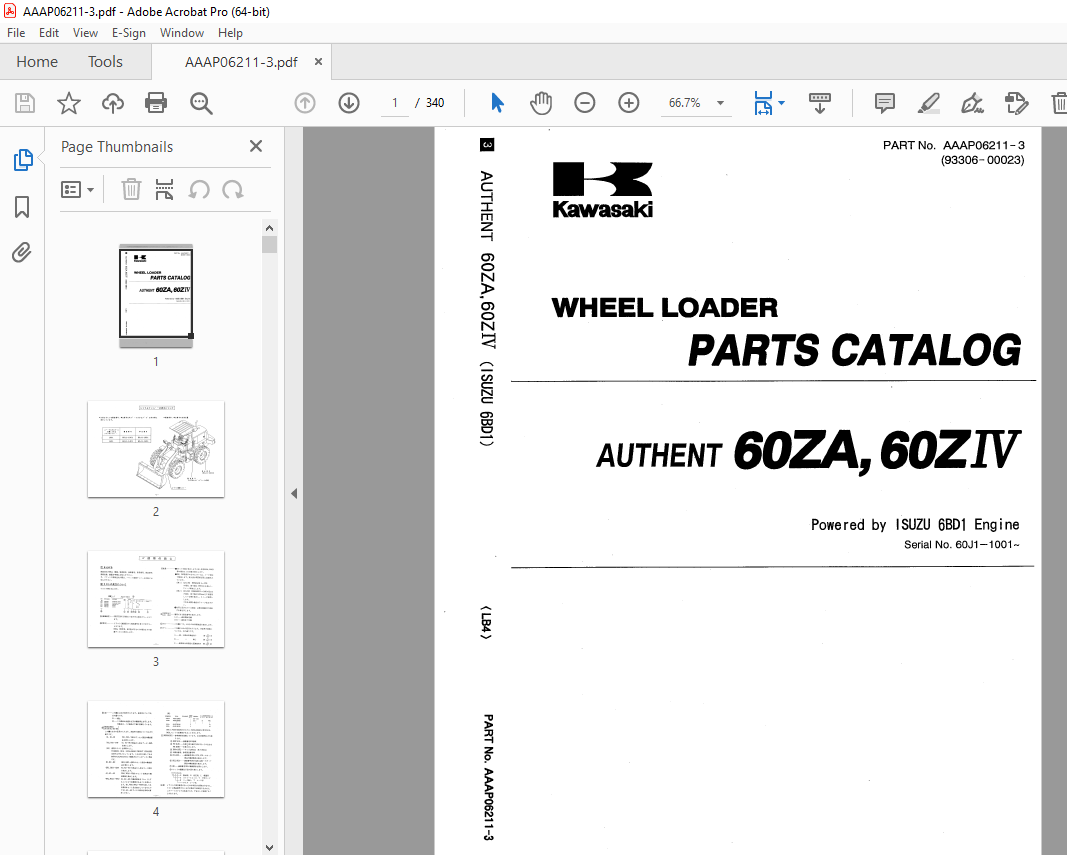Select page 4 thumbnail
The width and height of the screenshot is (1067, 855).
156,749
